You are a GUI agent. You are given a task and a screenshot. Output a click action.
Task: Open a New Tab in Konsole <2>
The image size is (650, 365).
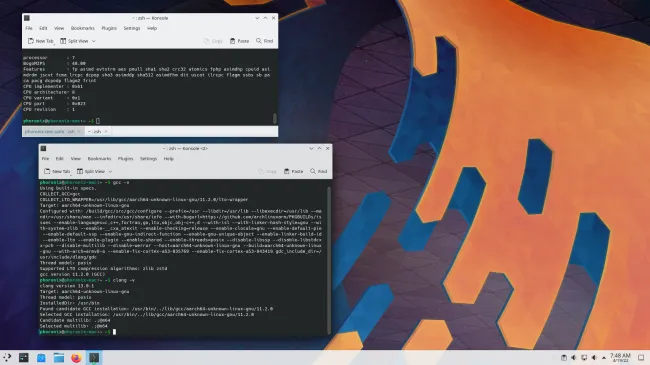(x=57, y=171)
